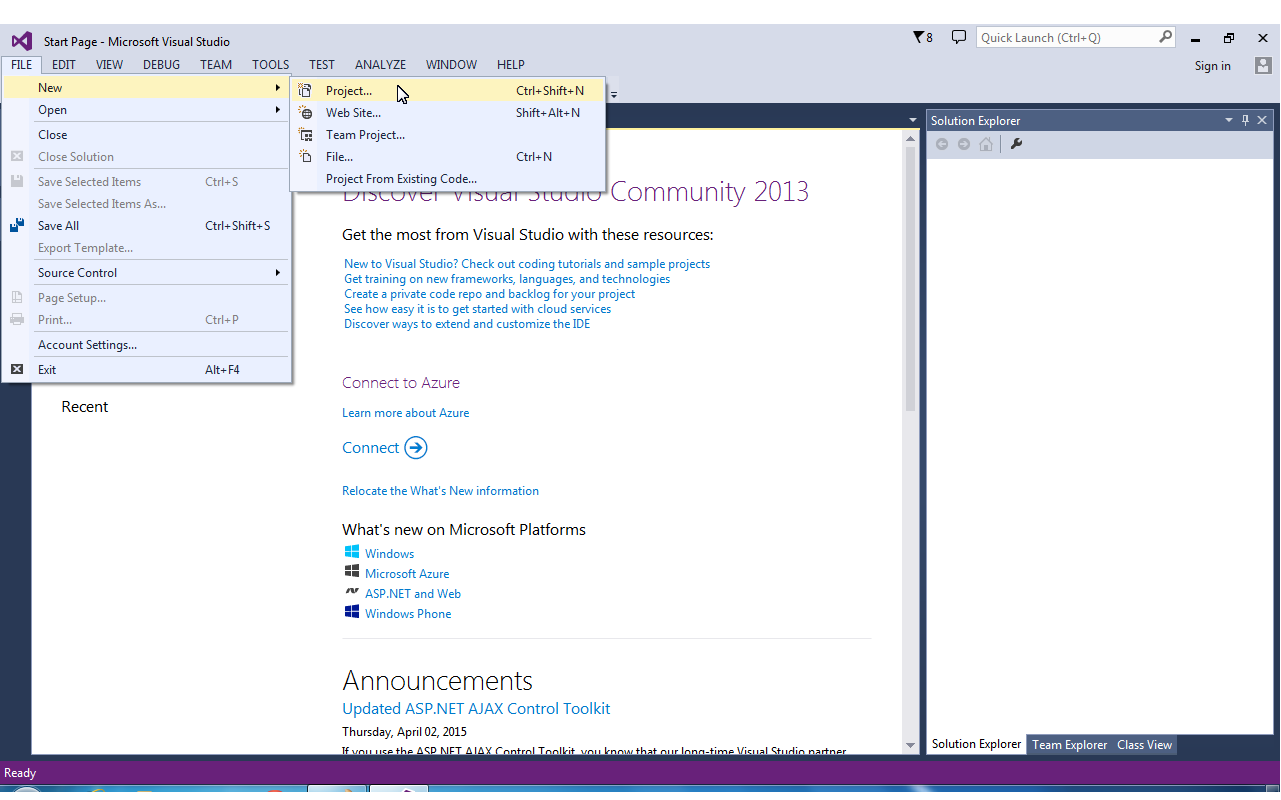This screenshot has height=800, width=1281.
Task: Click the new File icon in submenu
Action: tap(306, 157)
